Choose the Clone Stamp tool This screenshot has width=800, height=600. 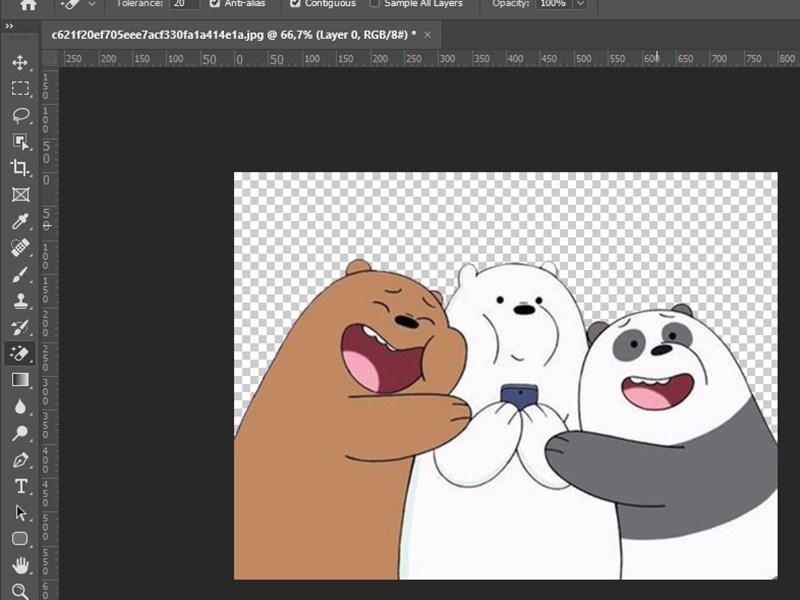(20, 301)
